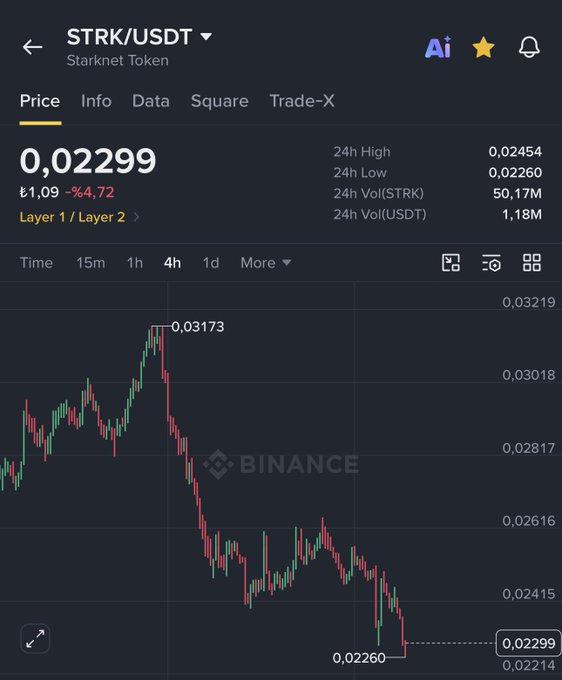
Task: Expand the More intervals dropdown
Action: pyautogui.click(x=266, y=263)
